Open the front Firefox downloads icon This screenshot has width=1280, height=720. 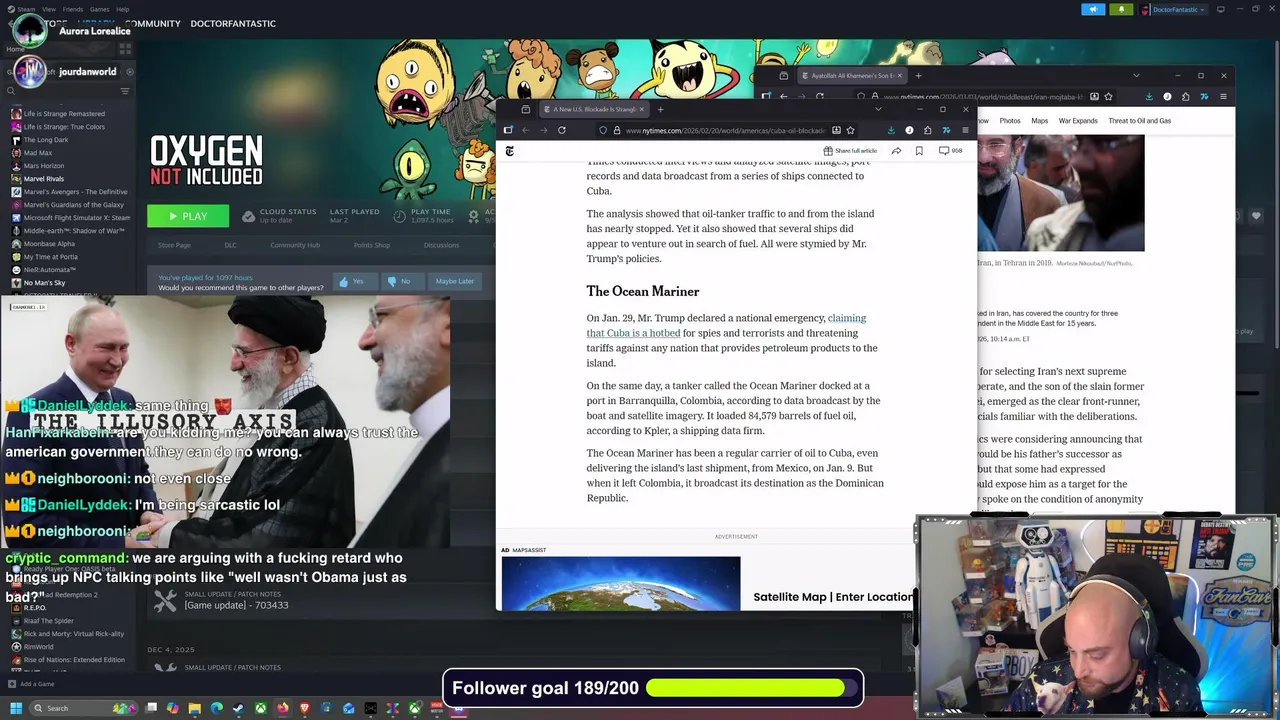[891, 130]
